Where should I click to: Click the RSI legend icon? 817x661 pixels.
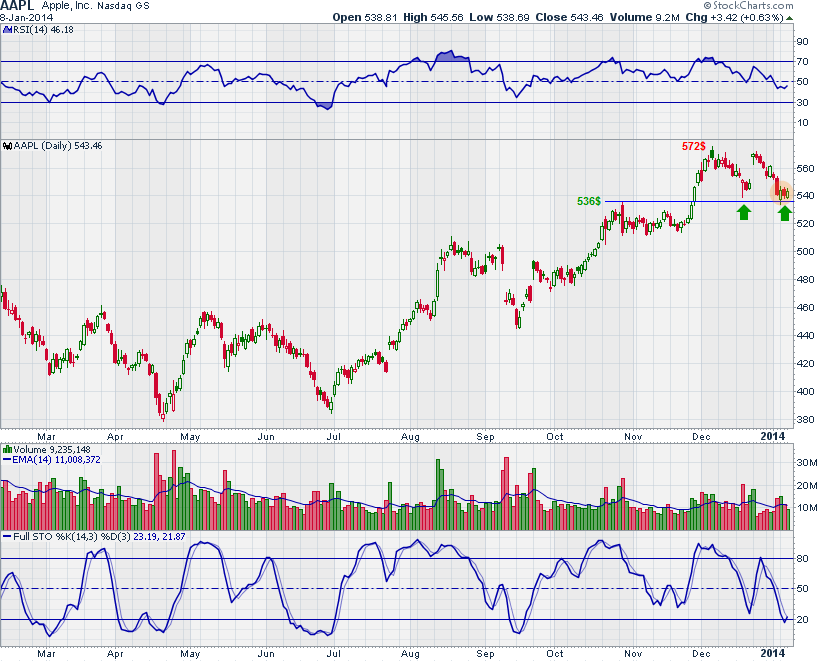point(7,30)
